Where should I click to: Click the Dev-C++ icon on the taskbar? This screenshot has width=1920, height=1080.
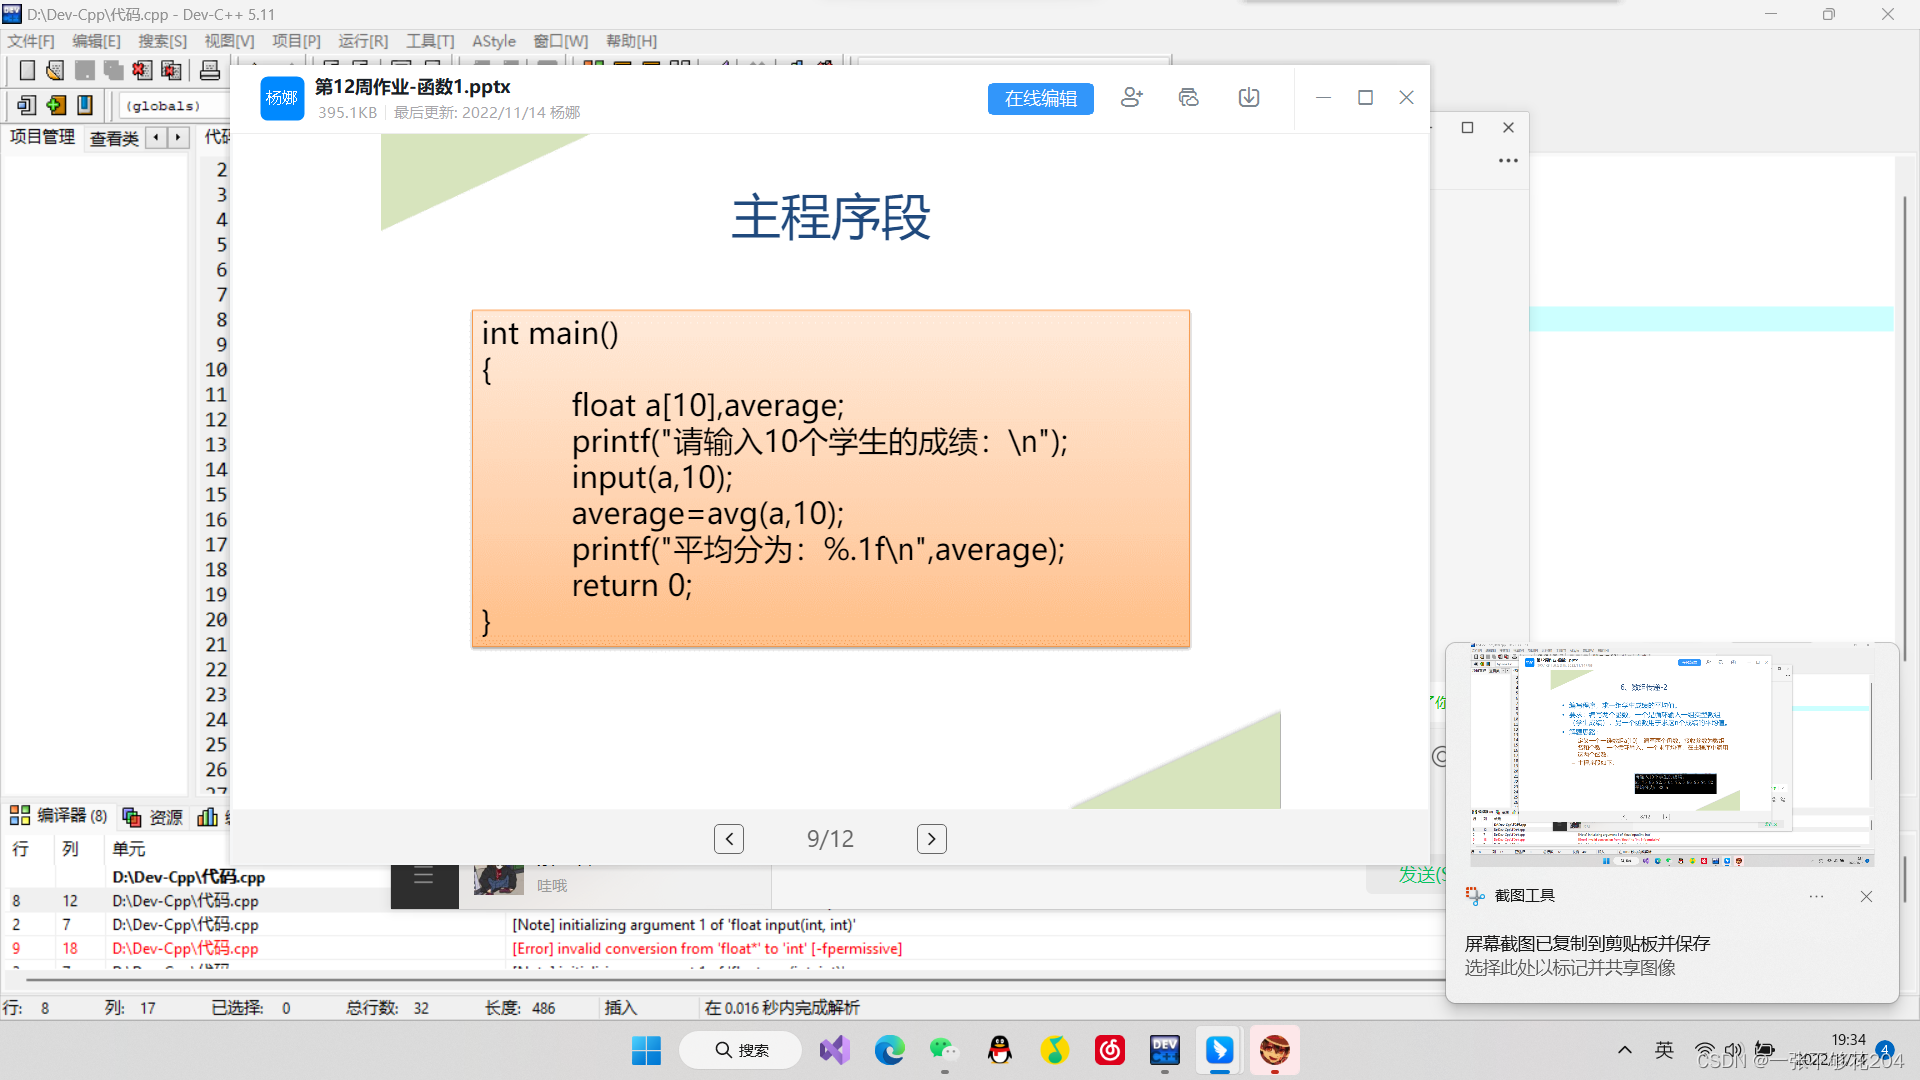1163,1050
